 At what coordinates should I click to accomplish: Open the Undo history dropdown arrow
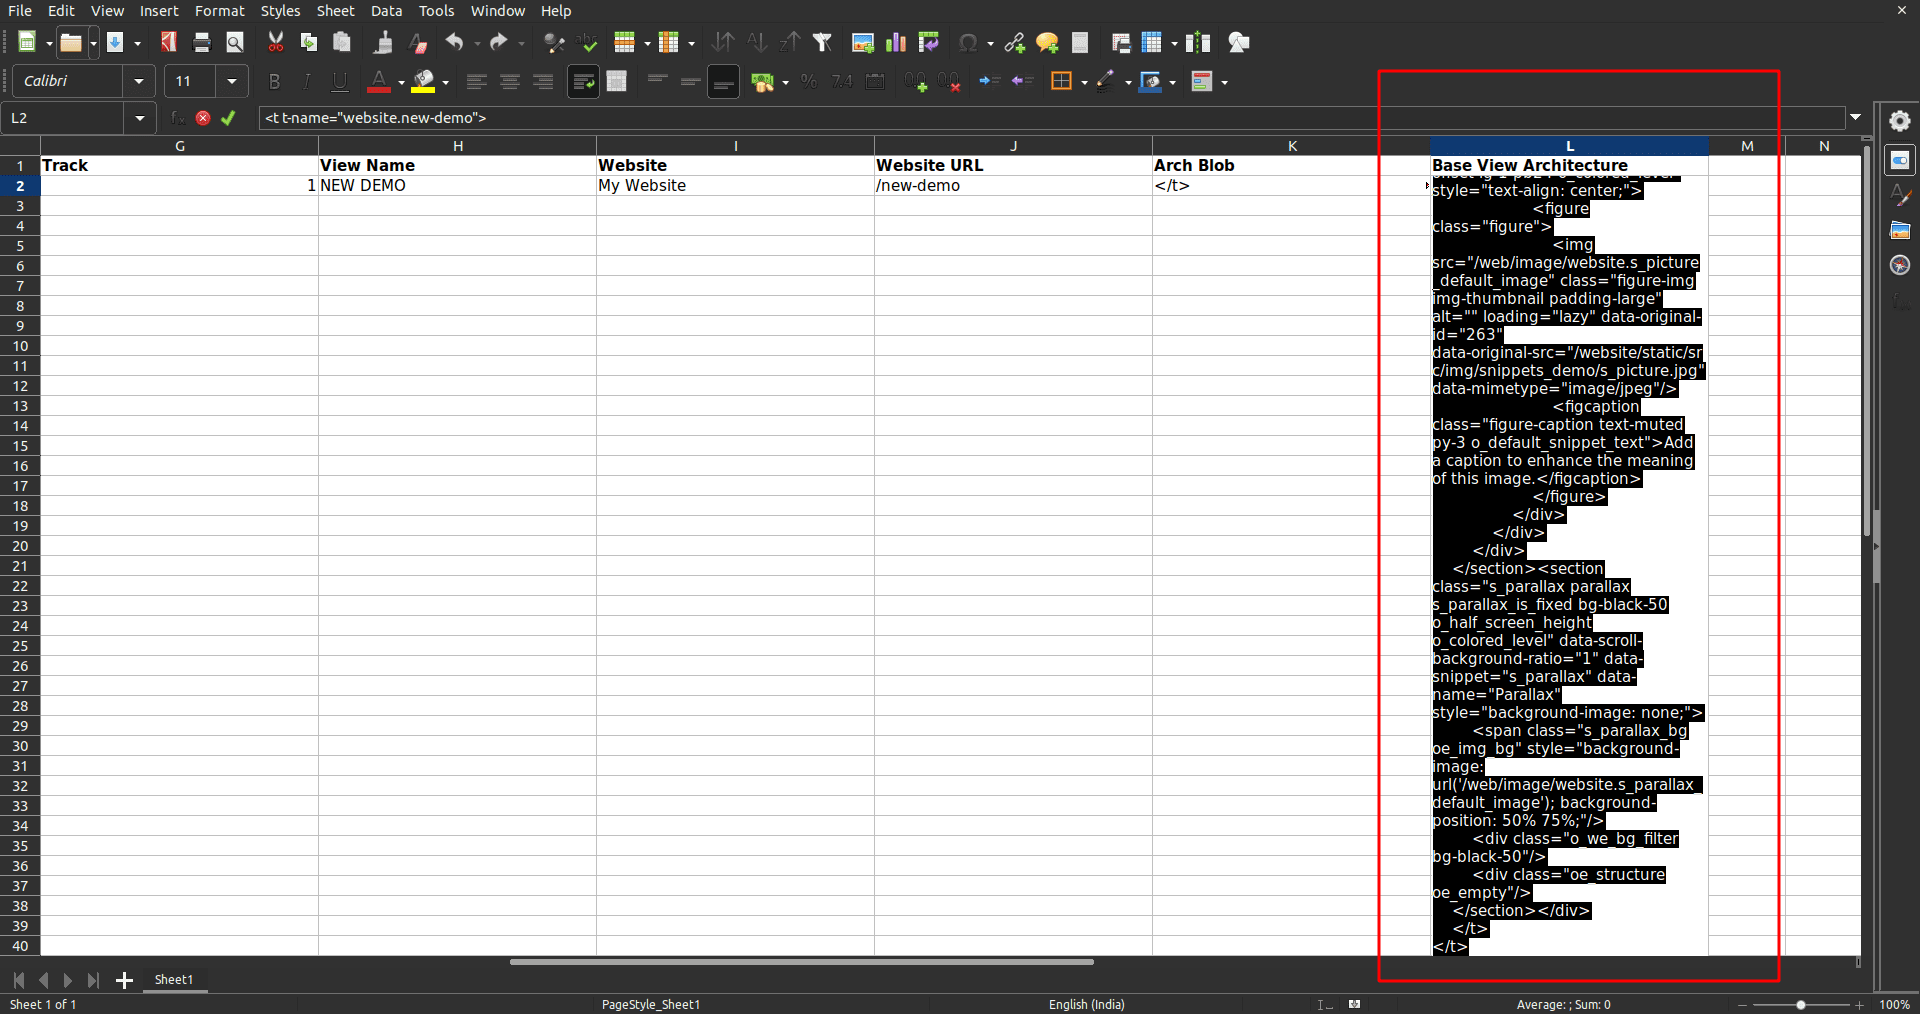pos(476,43)
